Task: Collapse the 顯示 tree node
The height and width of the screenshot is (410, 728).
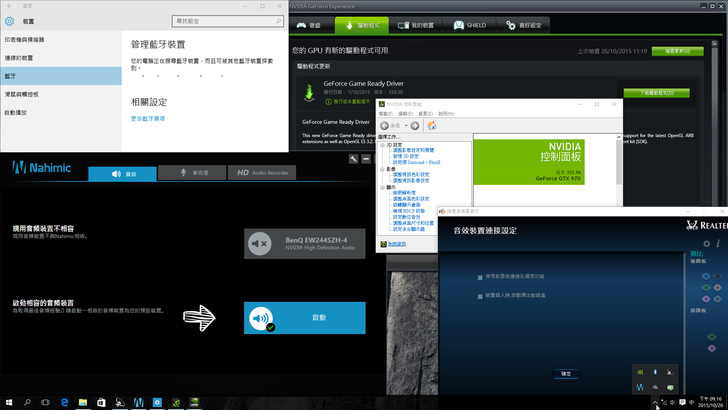Action: [x=383, y=187]
